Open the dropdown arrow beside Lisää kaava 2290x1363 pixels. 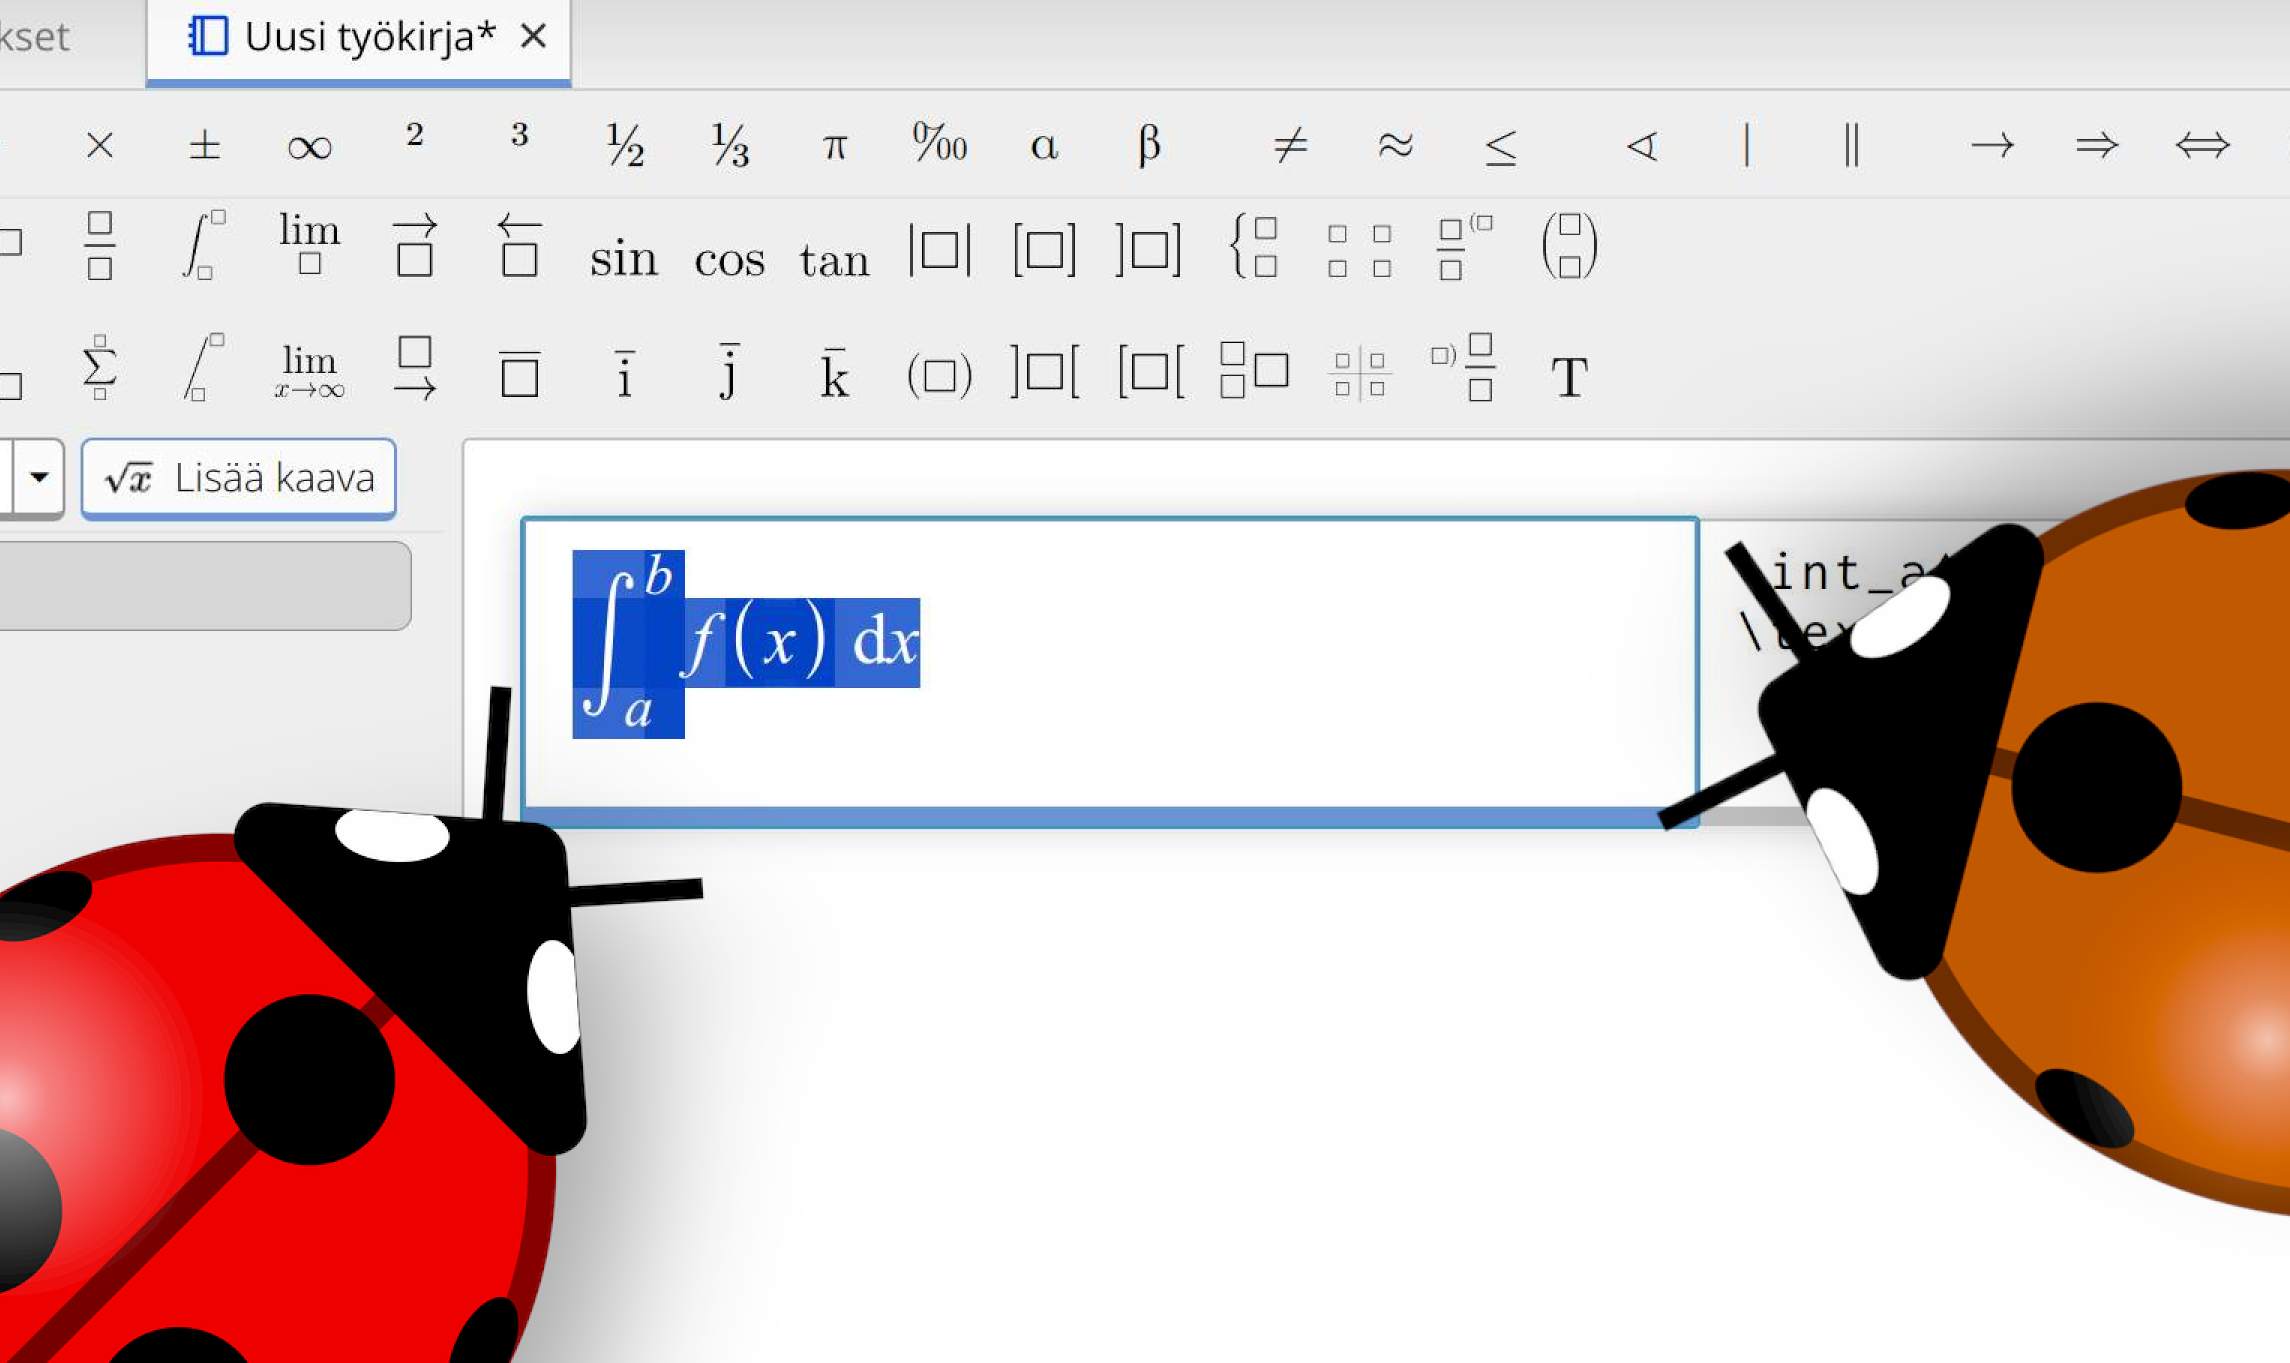click(x=39, y=477)
